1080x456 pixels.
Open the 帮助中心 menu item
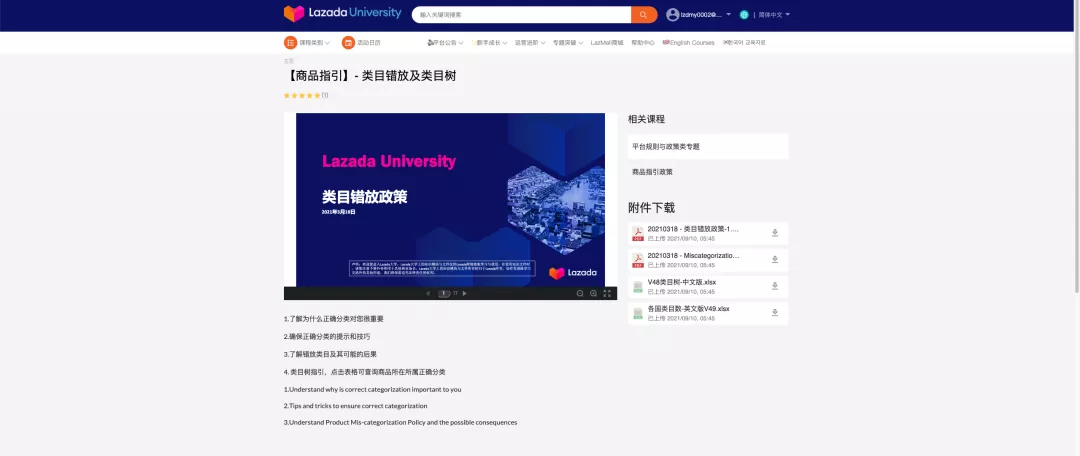click(x=643, y=43)
